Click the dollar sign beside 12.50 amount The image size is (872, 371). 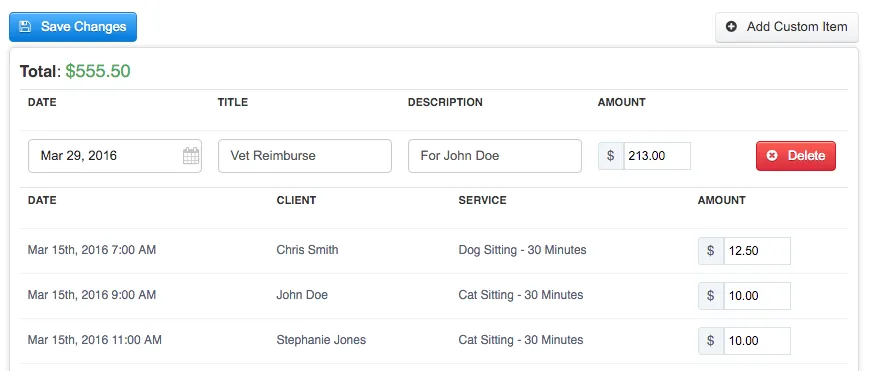711,251
